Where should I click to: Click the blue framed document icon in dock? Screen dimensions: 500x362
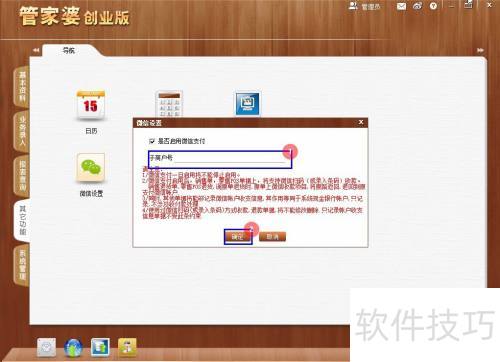tap(100, 347)
